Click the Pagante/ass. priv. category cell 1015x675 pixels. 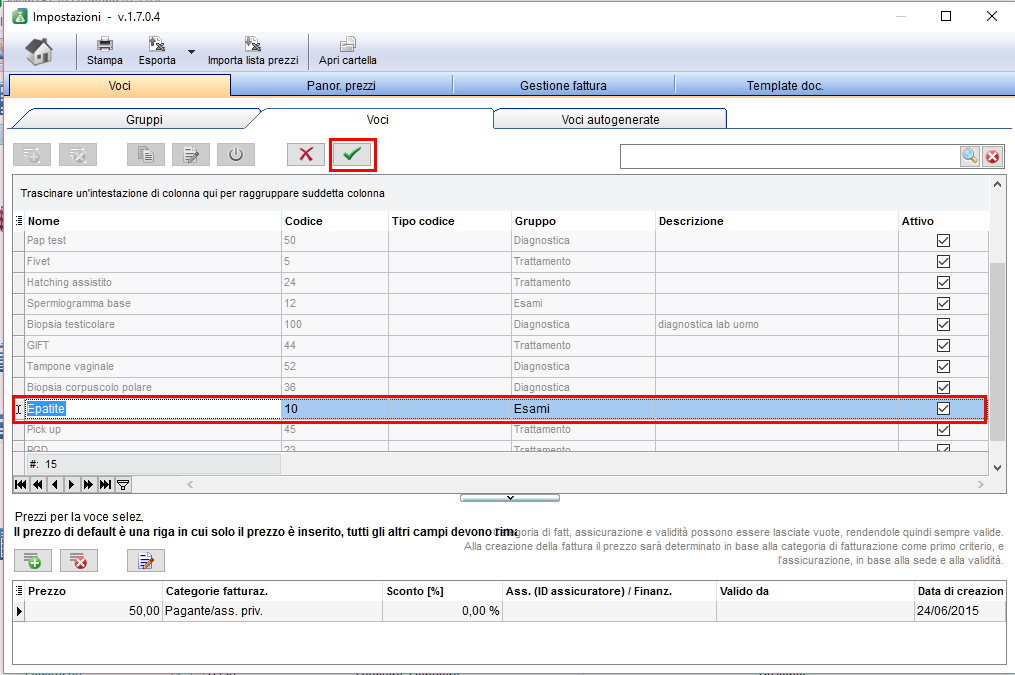click(273, 611)
